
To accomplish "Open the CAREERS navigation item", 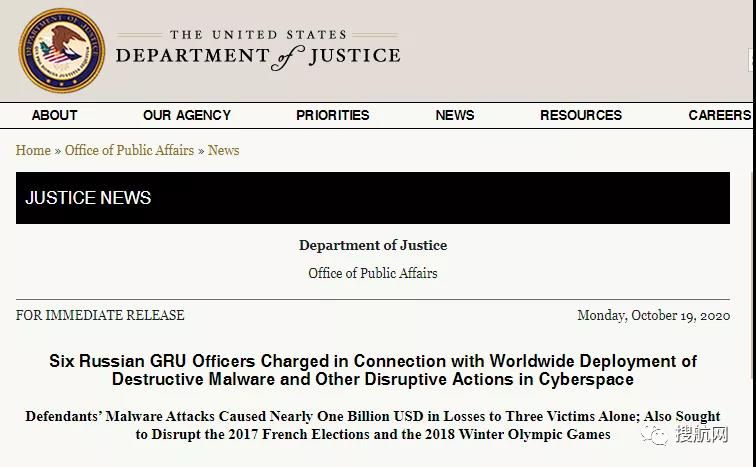I will [x=719, y=115].
